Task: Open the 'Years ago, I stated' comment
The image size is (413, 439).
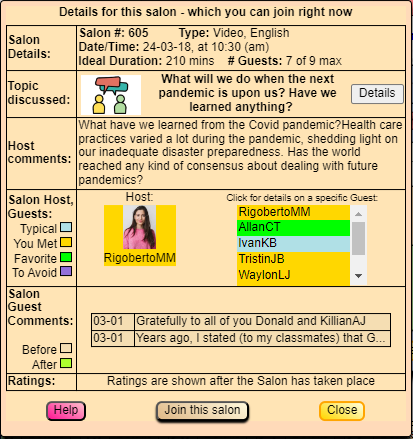Action: [262, 338]
